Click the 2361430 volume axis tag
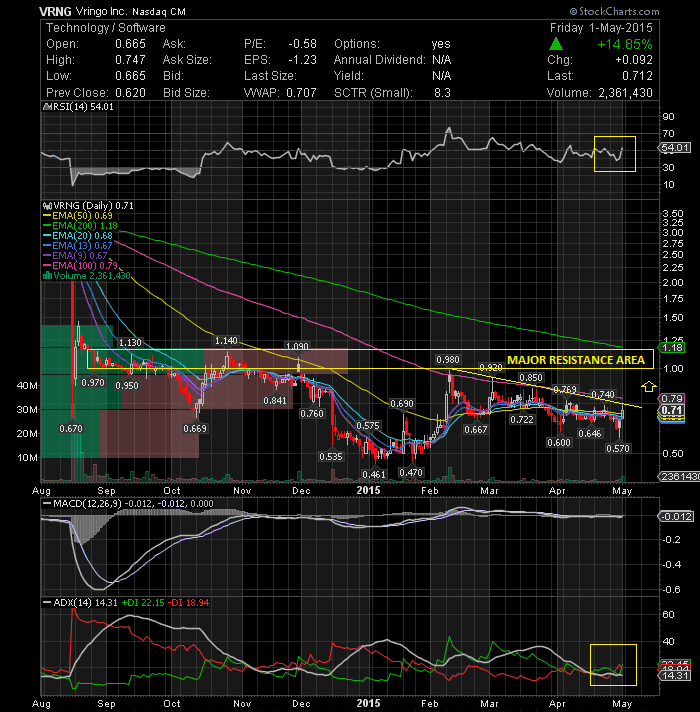 679,476
